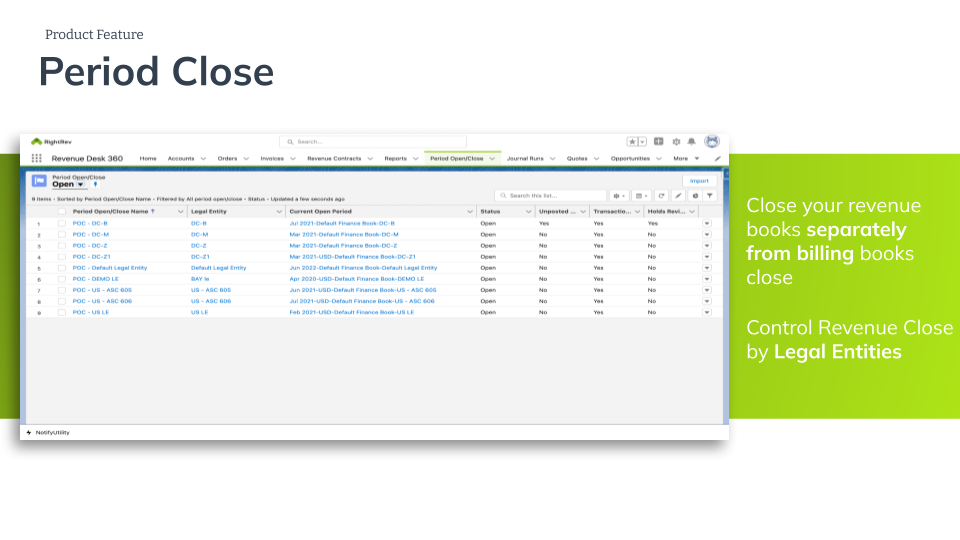960x540 pixels.
Task: Open row actions for POC - DEMO LE
Action: click(707, 279)
